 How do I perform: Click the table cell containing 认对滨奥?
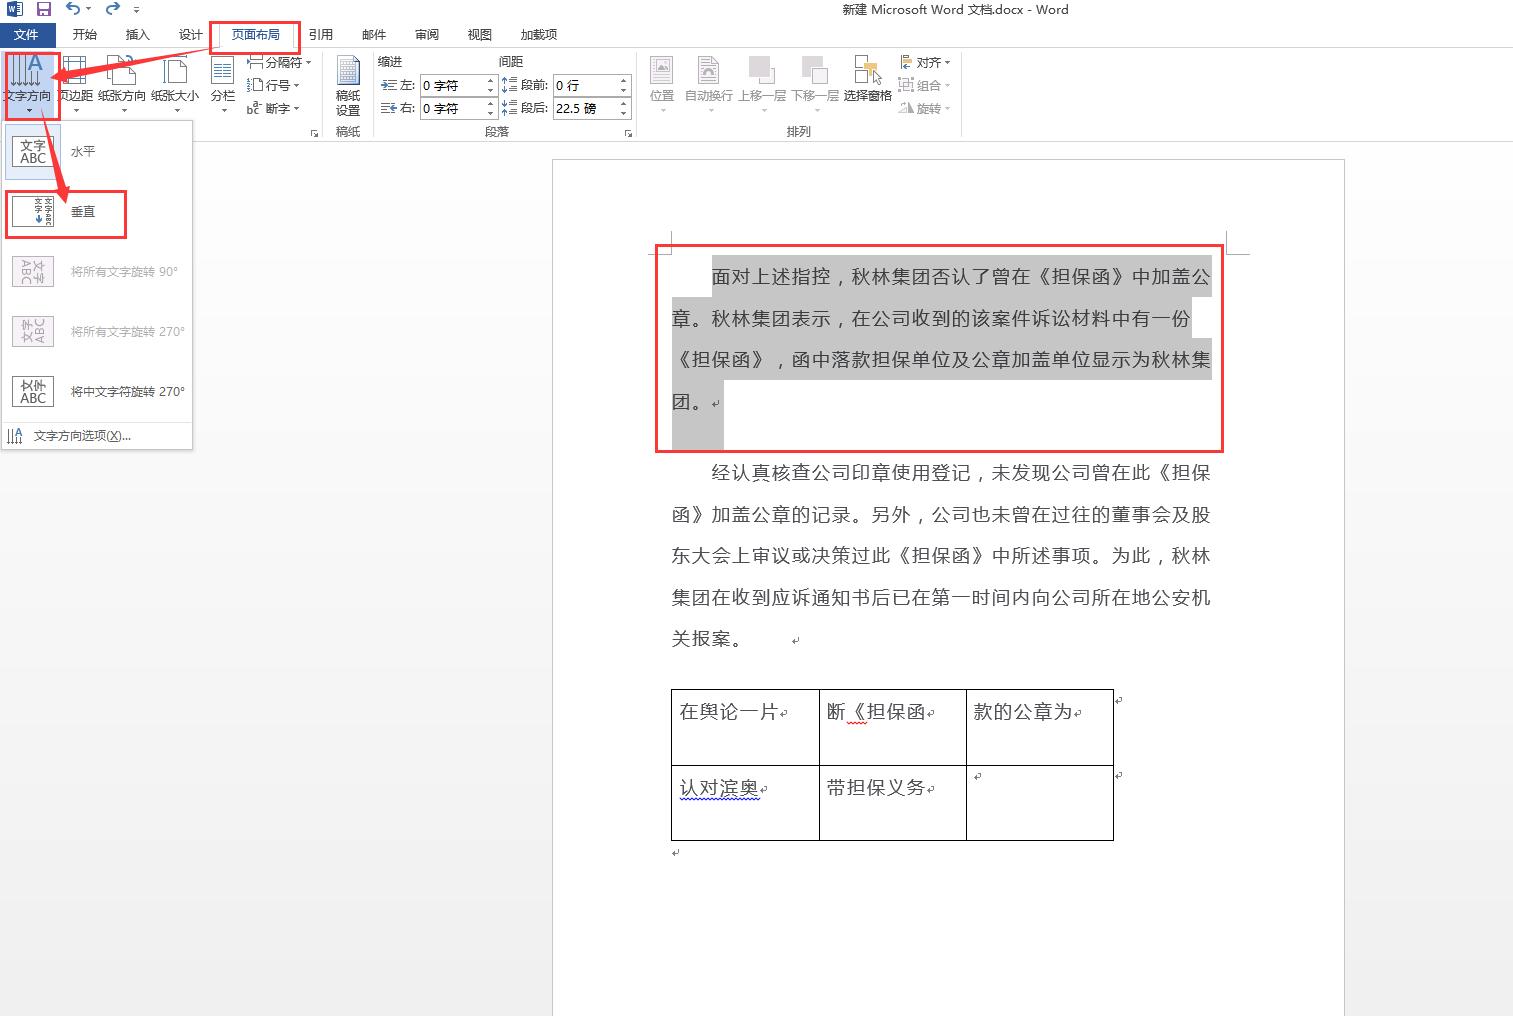745,803
